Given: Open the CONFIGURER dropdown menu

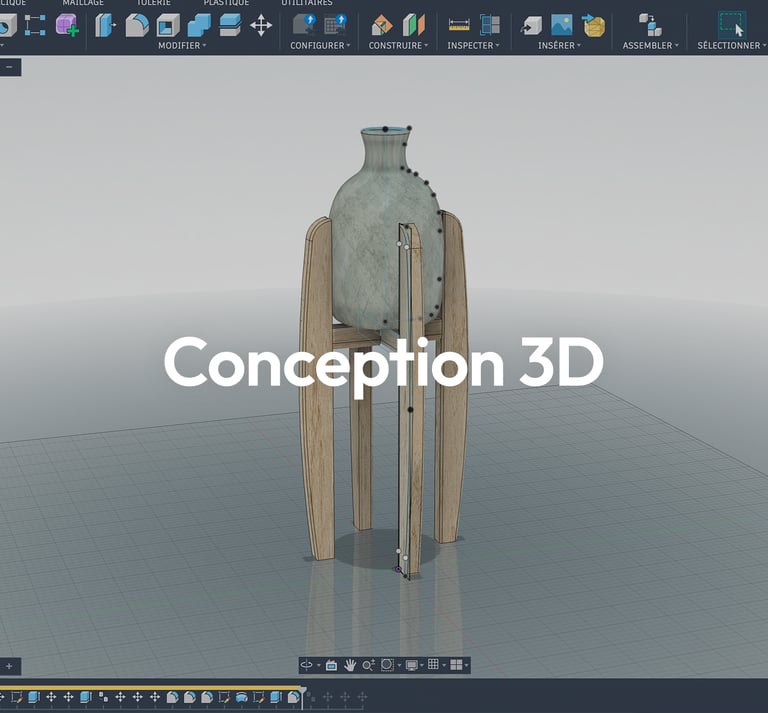Looking at the screenshot, I should click(320, 46).
